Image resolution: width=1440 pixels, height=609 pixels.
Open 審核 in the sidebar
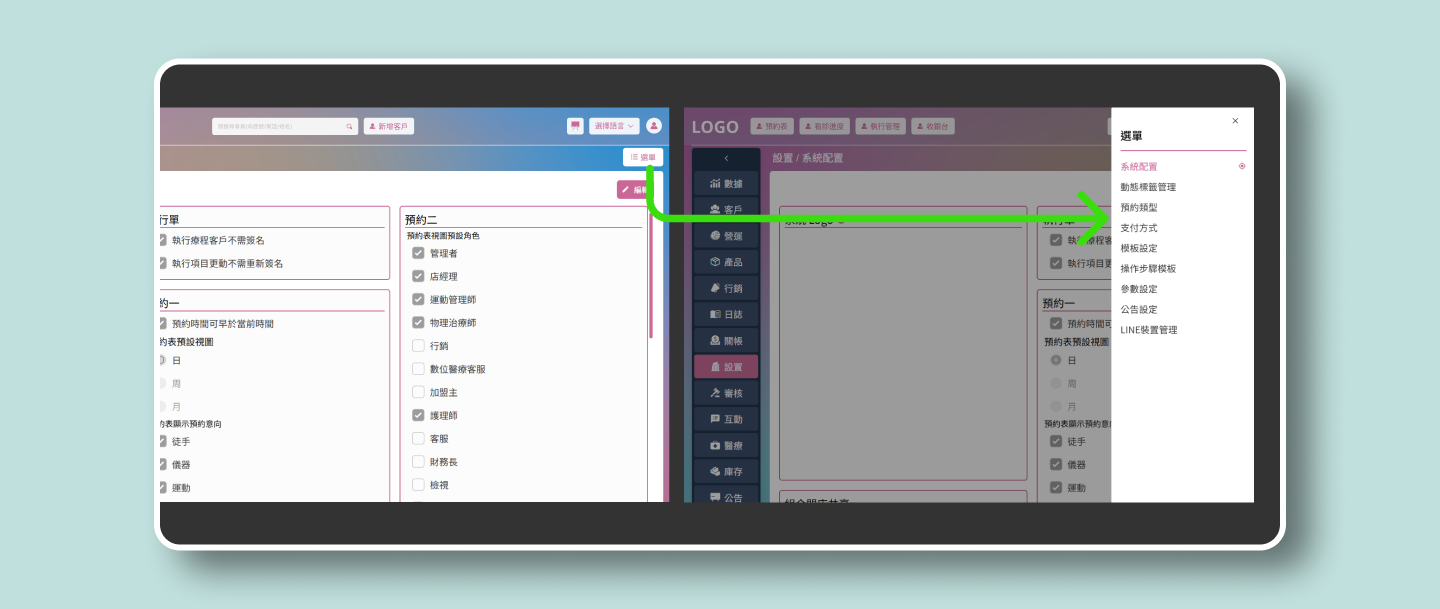tap(726, 393)
